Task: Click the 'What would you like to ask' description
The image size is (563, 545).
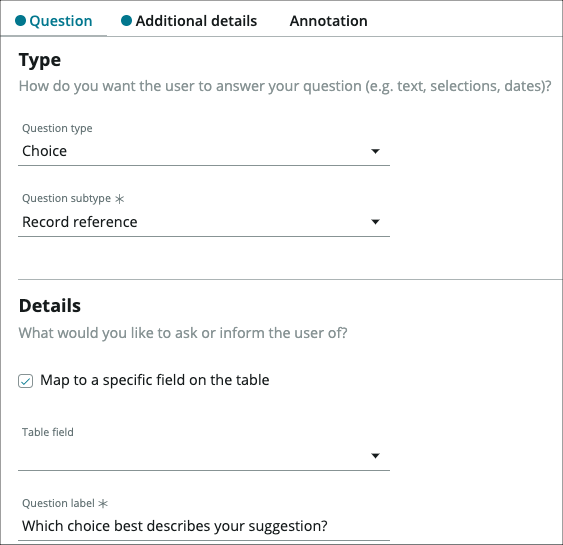Action: 183,333
